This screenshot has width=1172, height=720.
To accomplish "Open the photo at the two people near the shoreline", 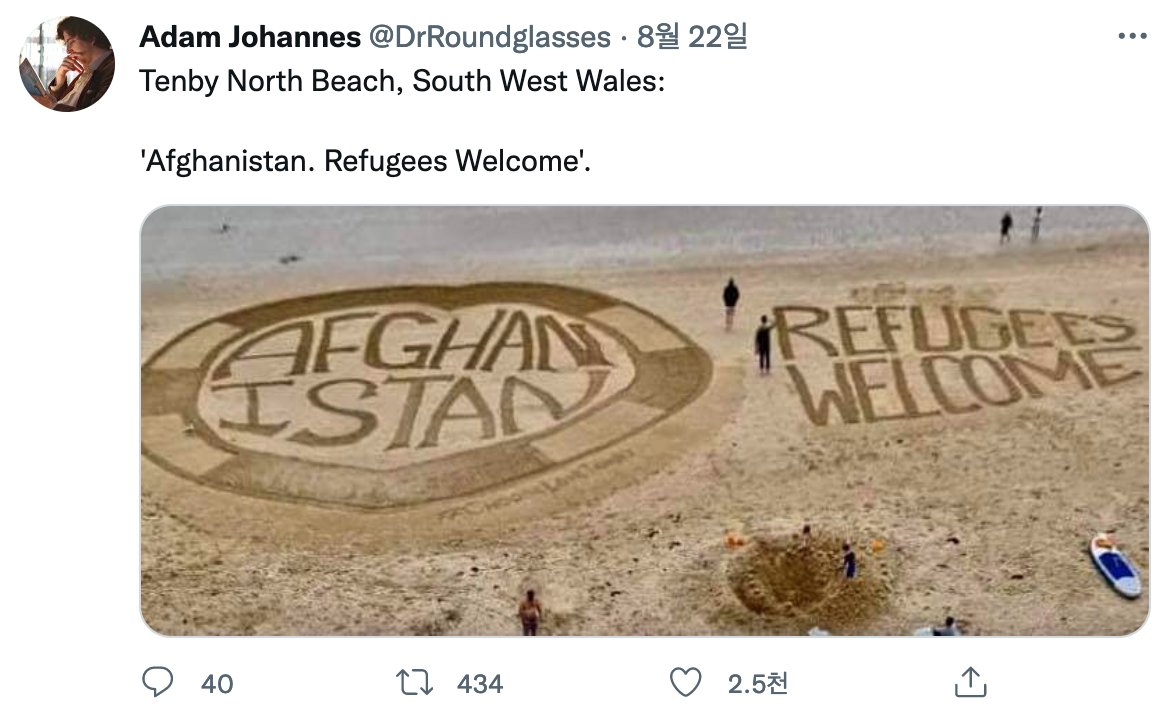I will [1021, 226].
